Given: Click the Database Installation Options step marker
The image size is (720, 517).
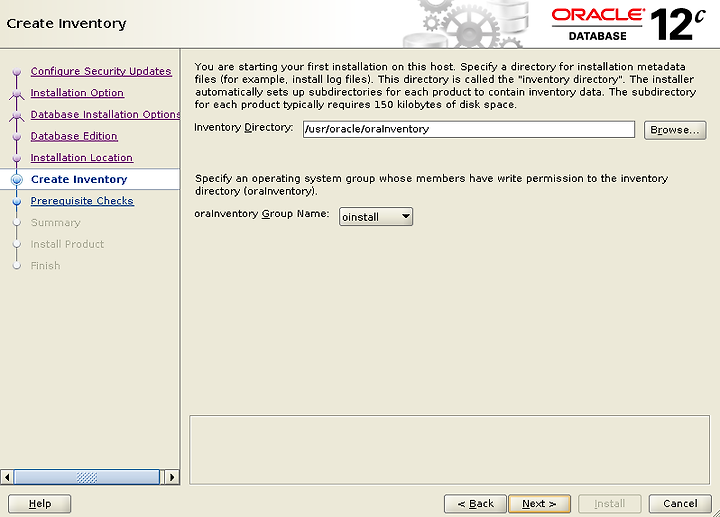Looking at the screenshot, I should click(x=17, y=115).
